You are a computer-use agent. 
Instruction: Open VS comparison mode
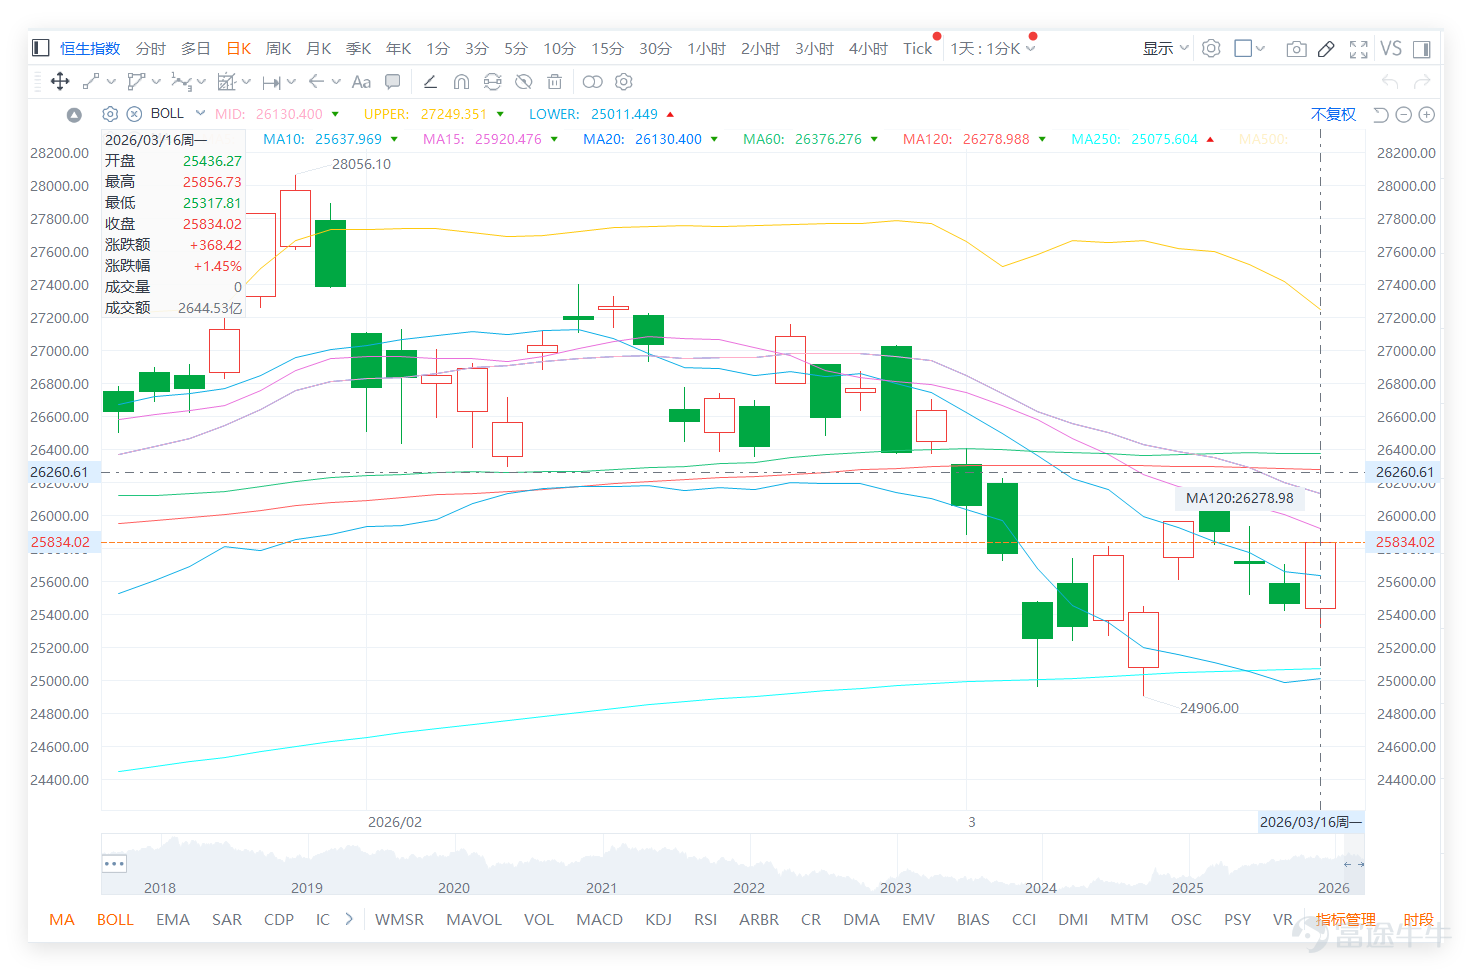coord(1391,48)
